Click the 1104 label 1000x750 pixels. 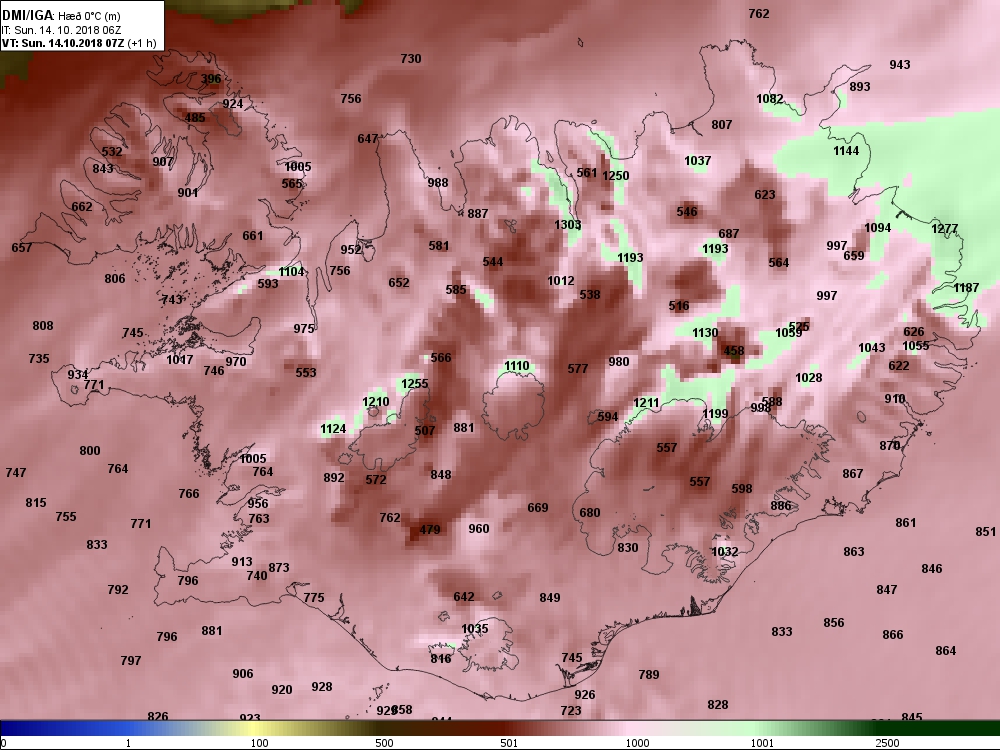pos(291,272)
